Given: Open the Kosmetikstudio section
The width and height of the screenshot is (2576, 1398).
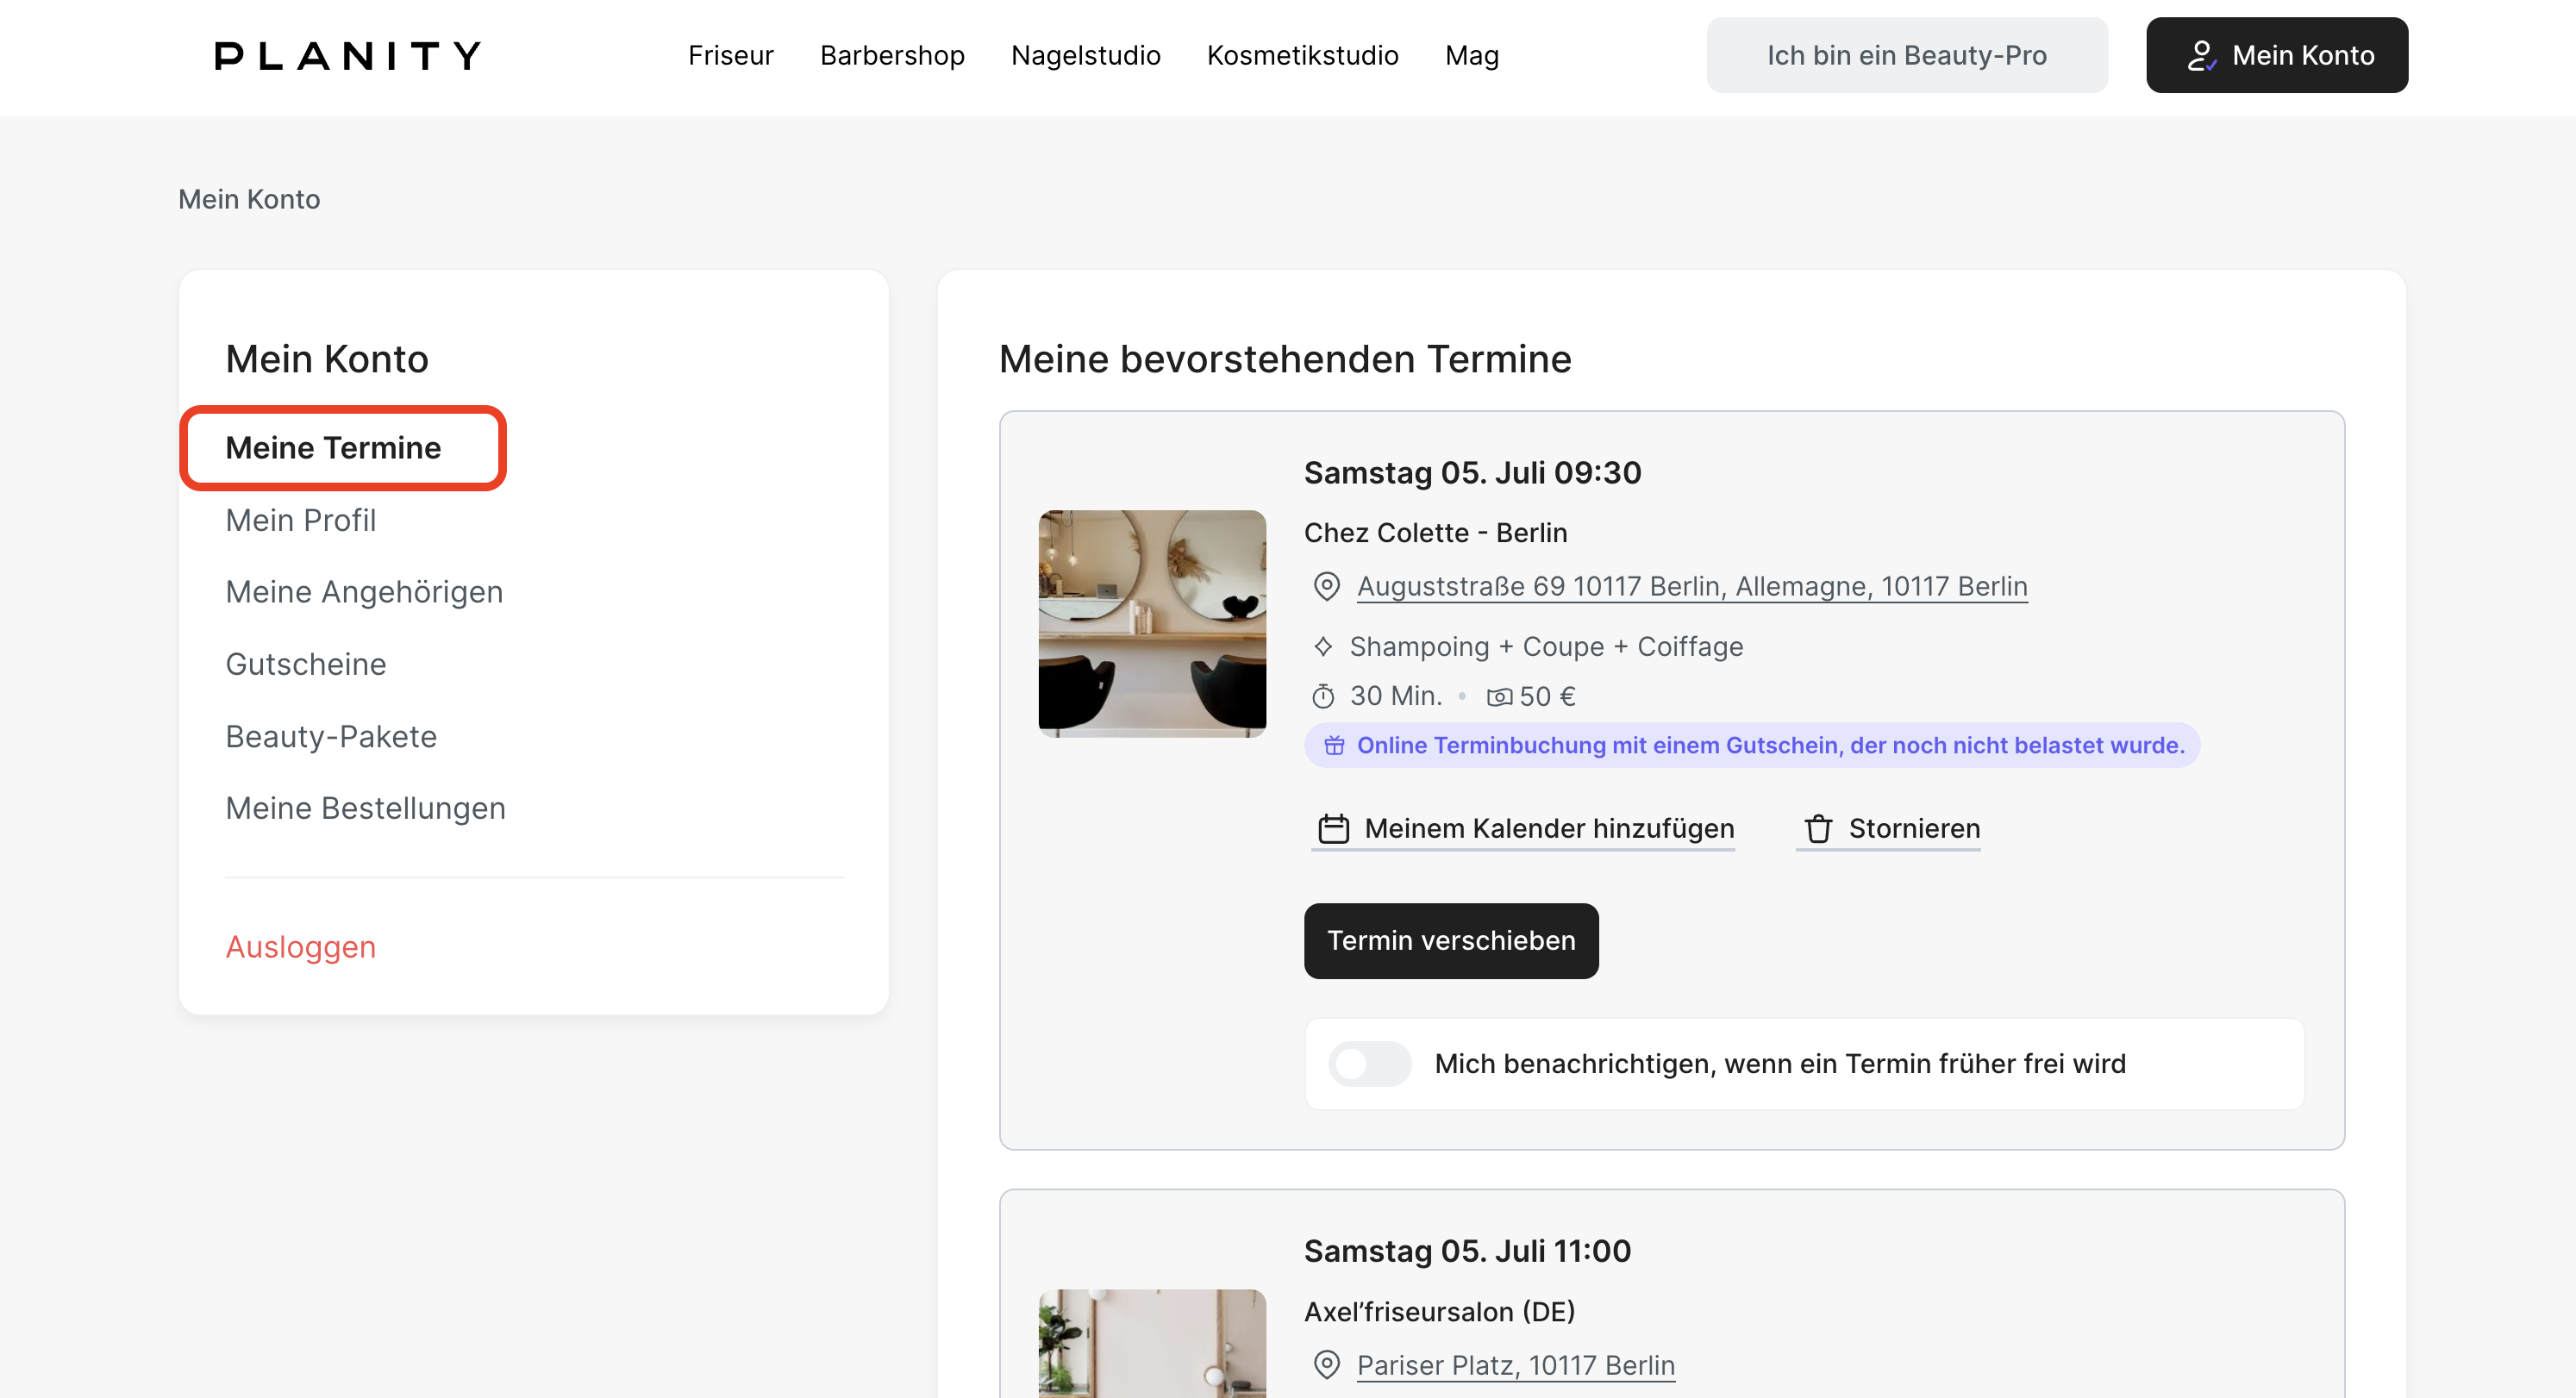Looking at the screenshot, I should click(1302, 55).
